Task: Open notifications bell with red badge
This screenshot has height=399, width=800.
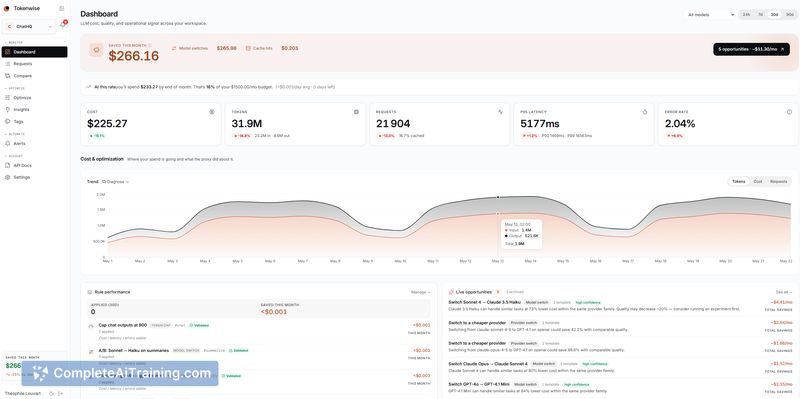Action: [x=63, y=25]
